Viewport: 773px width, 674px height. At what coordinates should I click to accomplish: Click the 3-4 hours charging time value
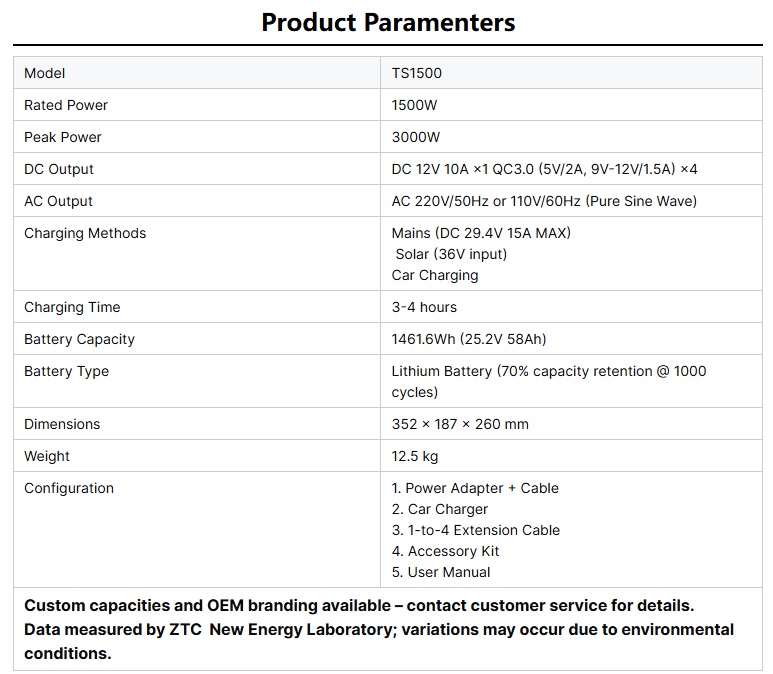pos(424,307)
